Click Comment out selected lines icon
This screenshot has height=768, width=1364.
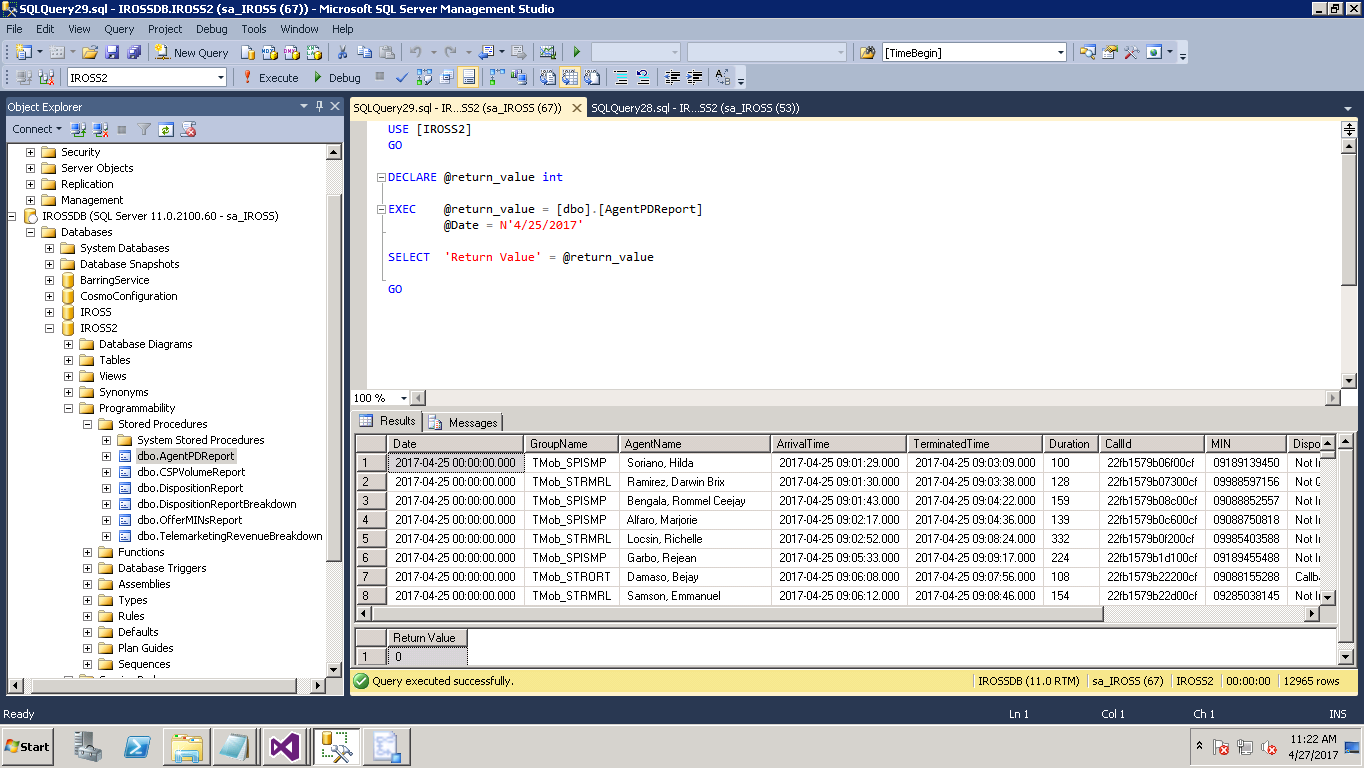pos(621,77)
